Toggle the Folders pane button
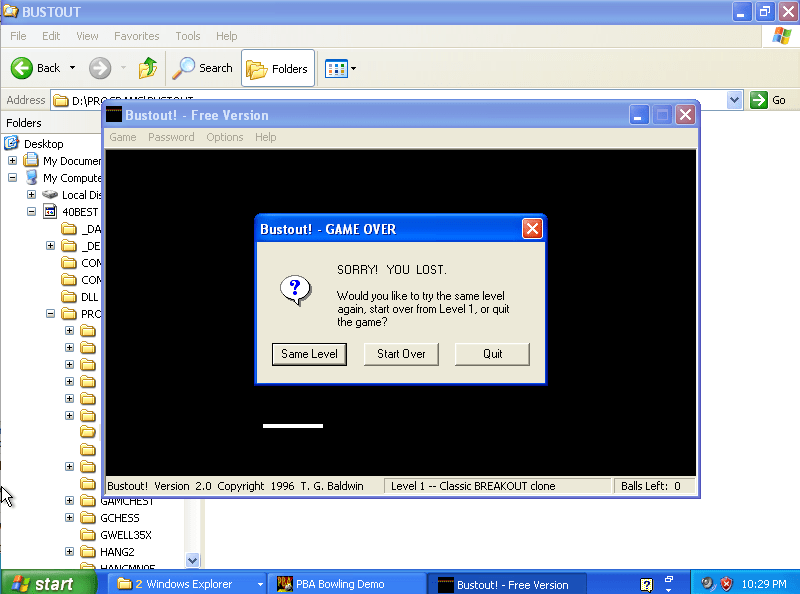The image size is (800, 594). coord(278,68)
